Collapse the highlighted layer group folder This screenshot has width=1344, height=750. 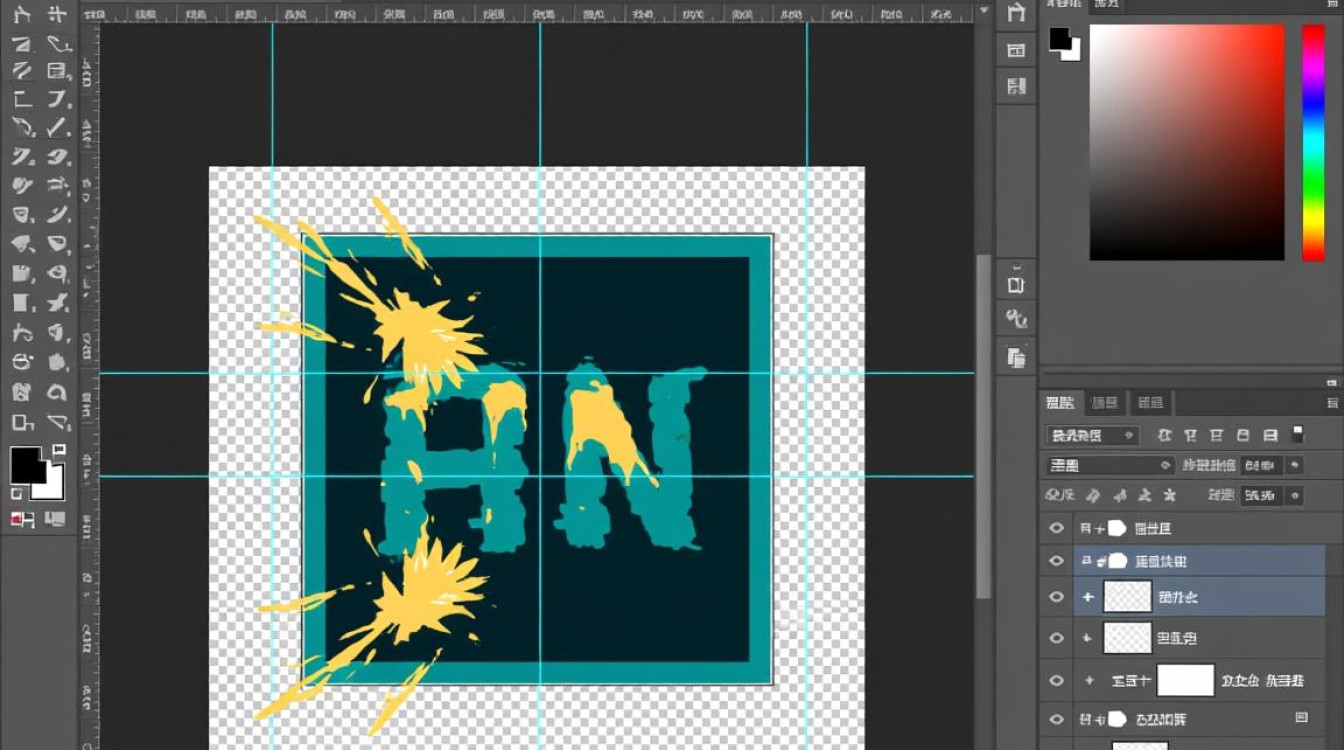(1088, 562)
